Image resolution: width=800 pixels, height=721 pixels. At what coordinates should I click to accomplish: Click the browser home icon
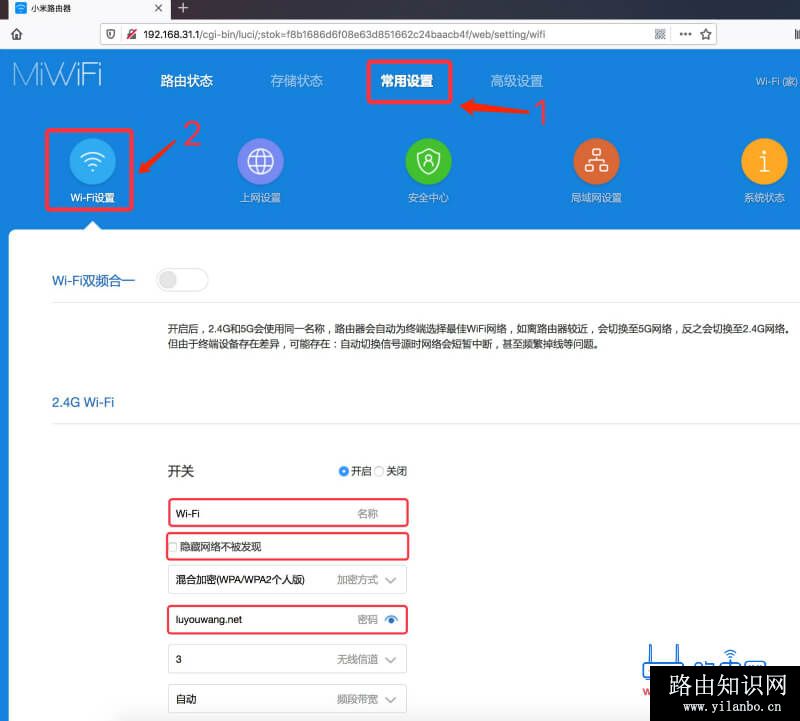coord(16,34)
